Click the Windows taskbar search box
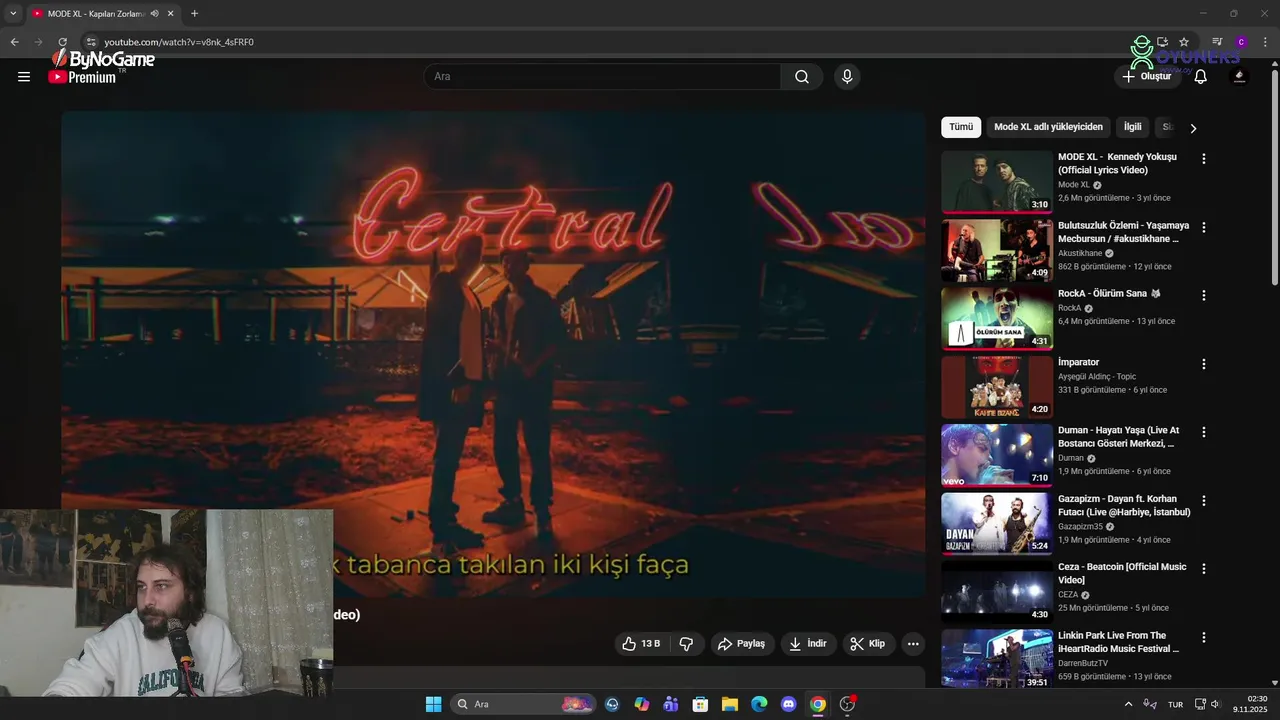The height and width of the screenshot is (720, 1280). [x=523, y=704]
